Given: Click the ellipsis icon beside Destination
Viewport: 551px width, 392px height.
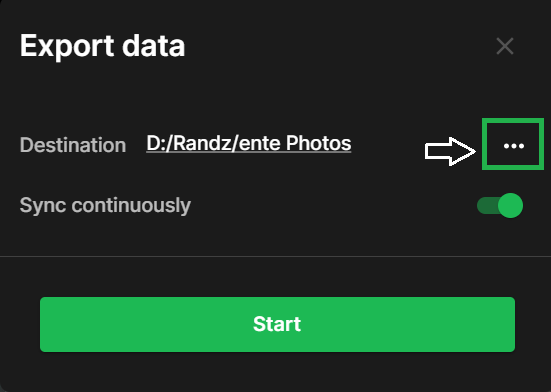Looking at the screenshot, I should pyautogui.click(x=513, y=146).
